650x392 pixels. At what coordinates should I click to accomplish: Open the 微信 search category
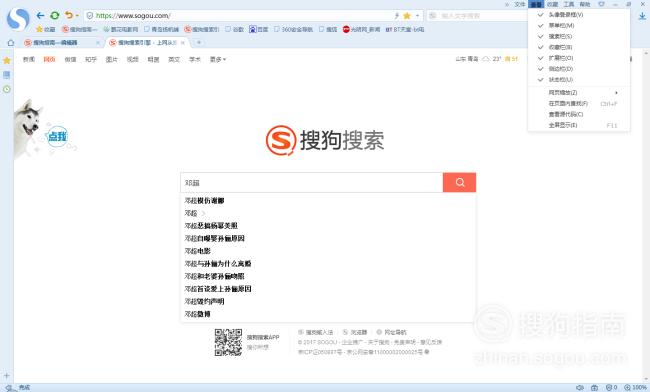tap(70, 59)
